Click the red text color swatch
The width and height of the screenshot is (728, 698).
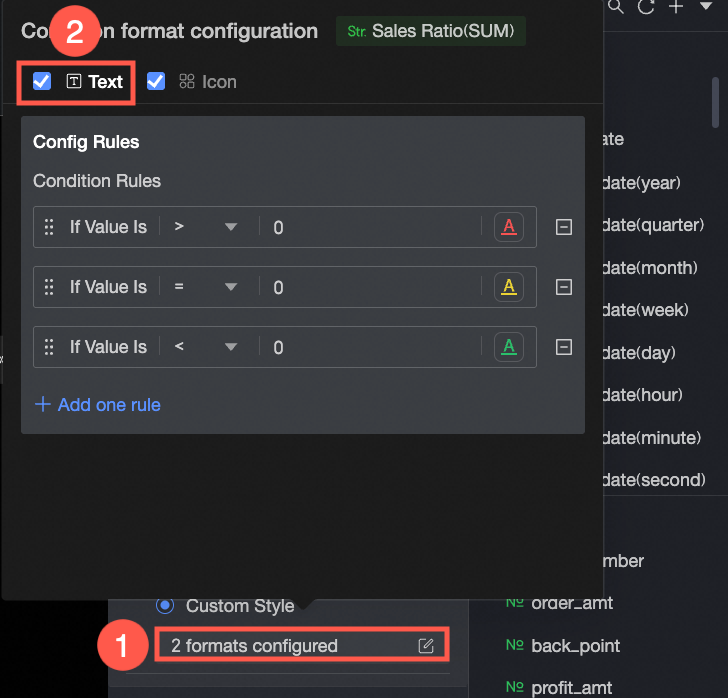pos(509,227)
